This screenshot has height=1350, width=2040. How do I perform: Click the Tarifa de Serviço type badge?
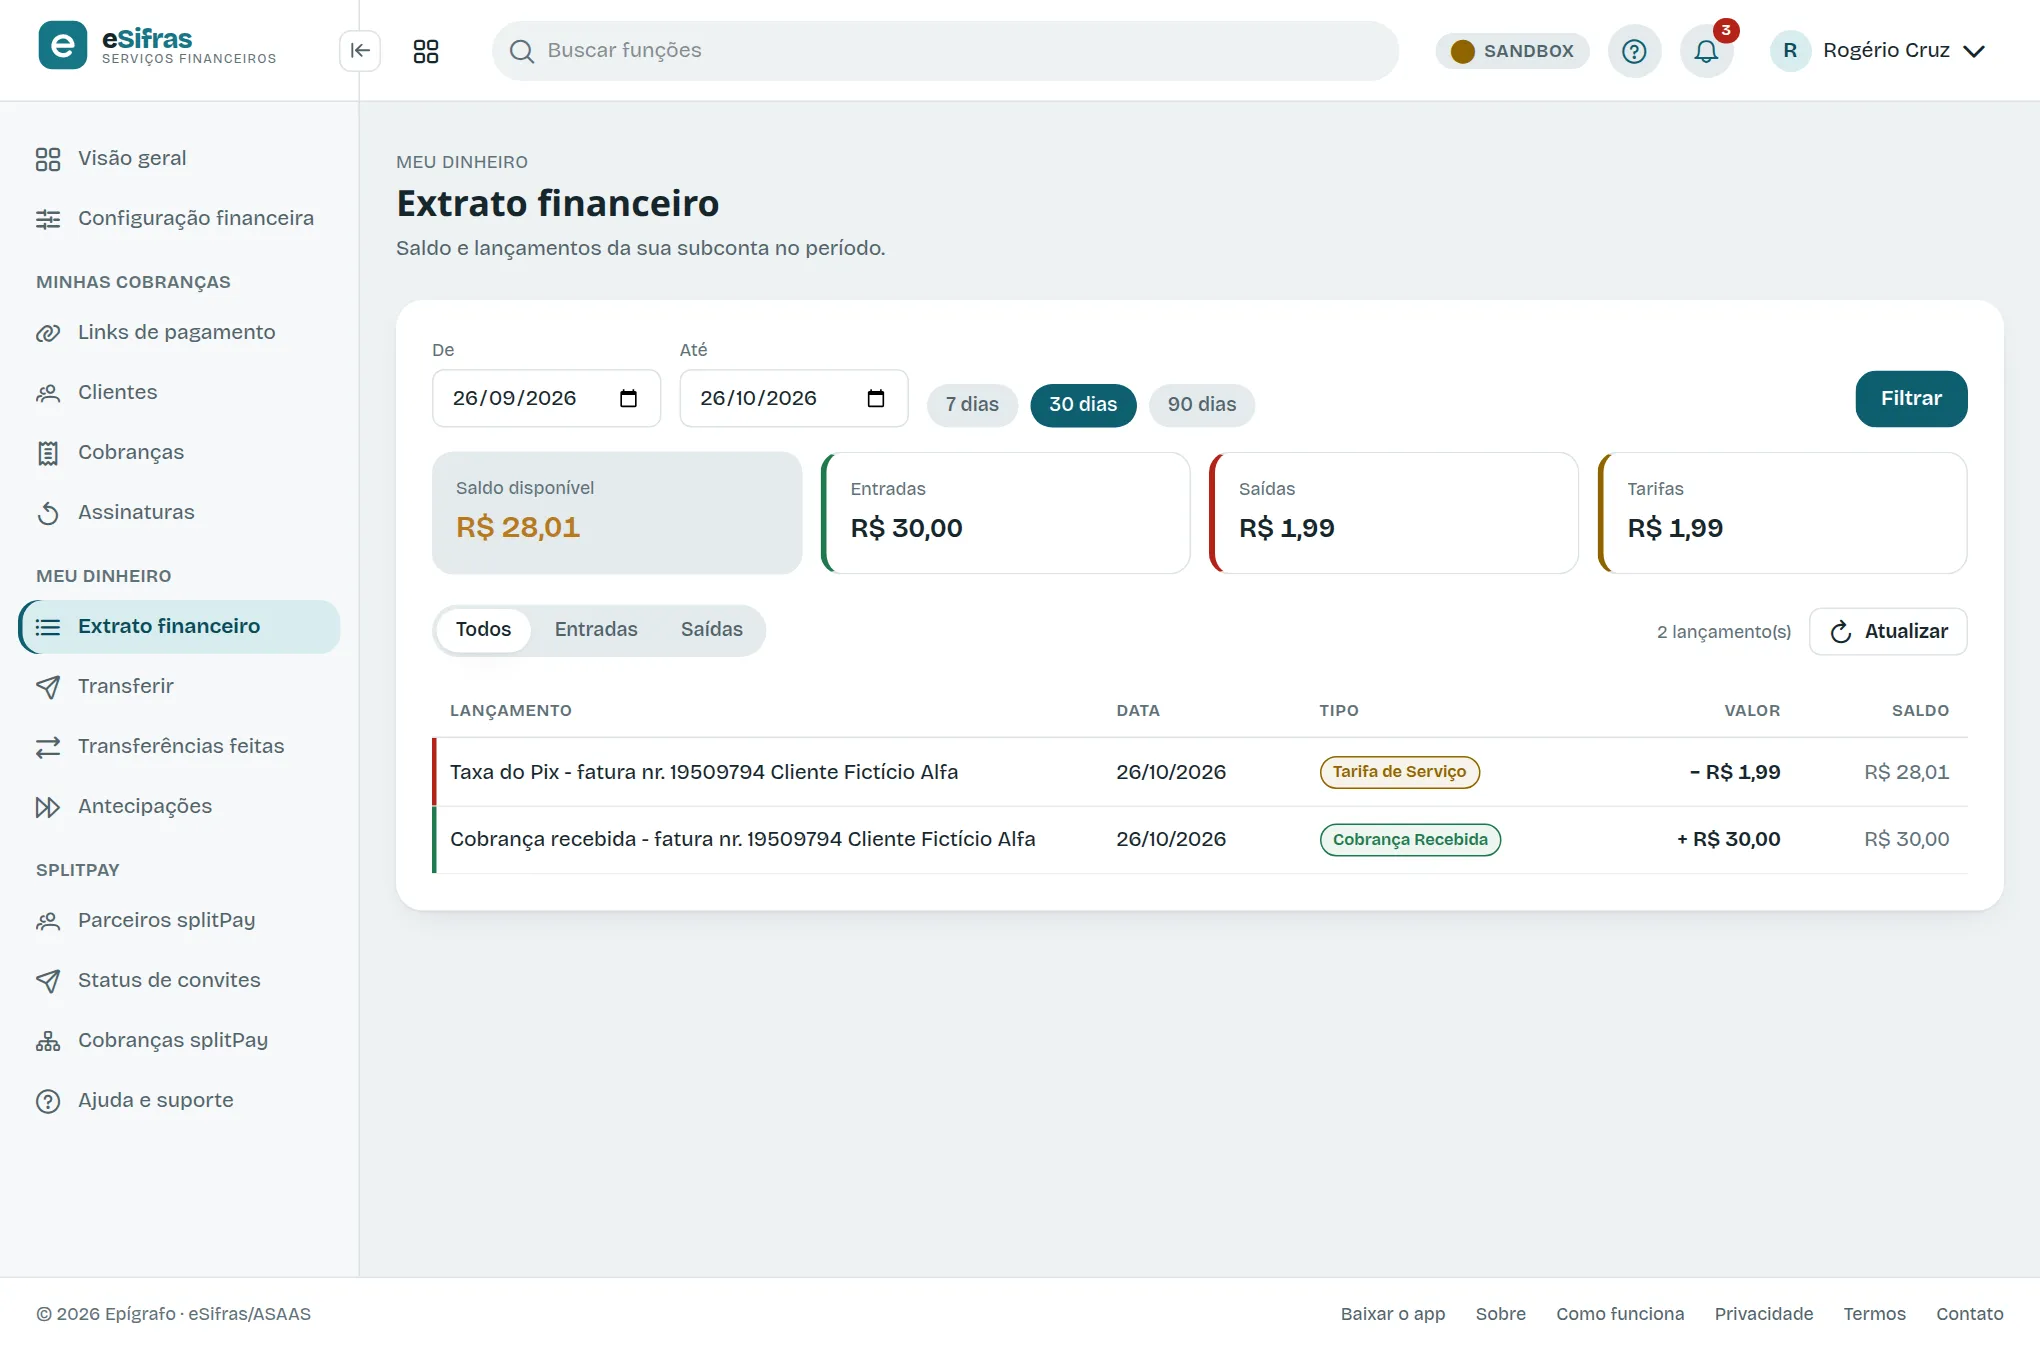click(1399, 772)
